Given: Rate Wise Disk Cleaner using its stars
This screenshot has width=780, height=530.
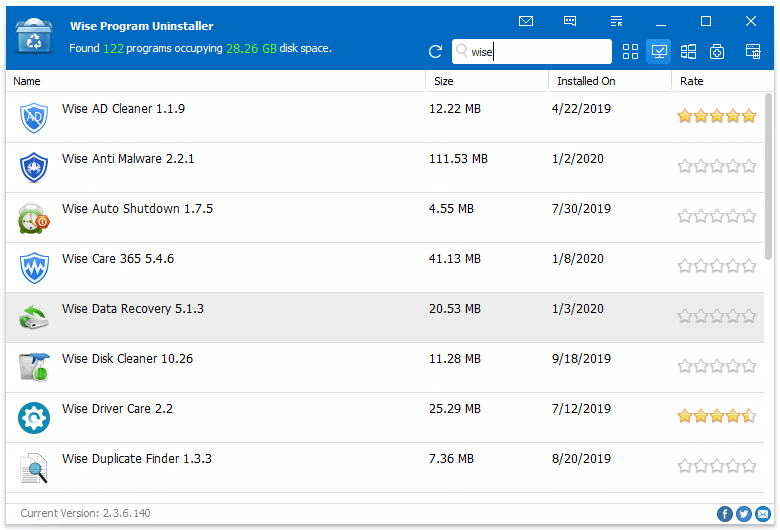Looking at the screenshot, I should (717, 366).
